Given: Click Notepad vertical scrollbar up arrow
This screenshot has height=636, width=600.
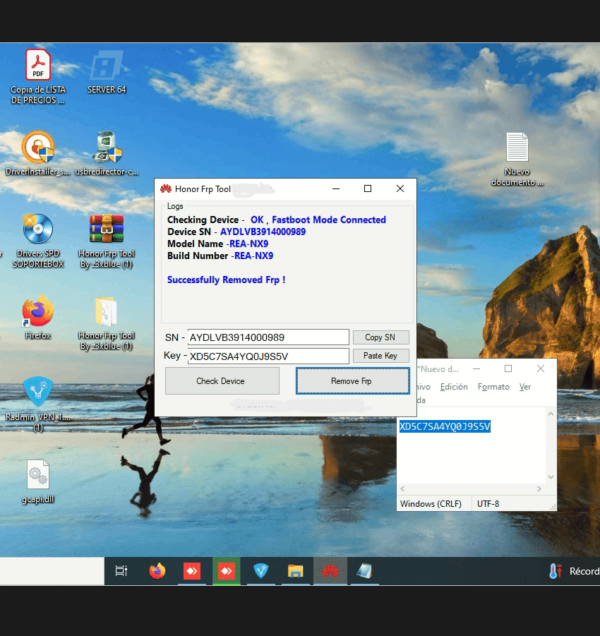Looking at the screenshot, I should point(551,414).
